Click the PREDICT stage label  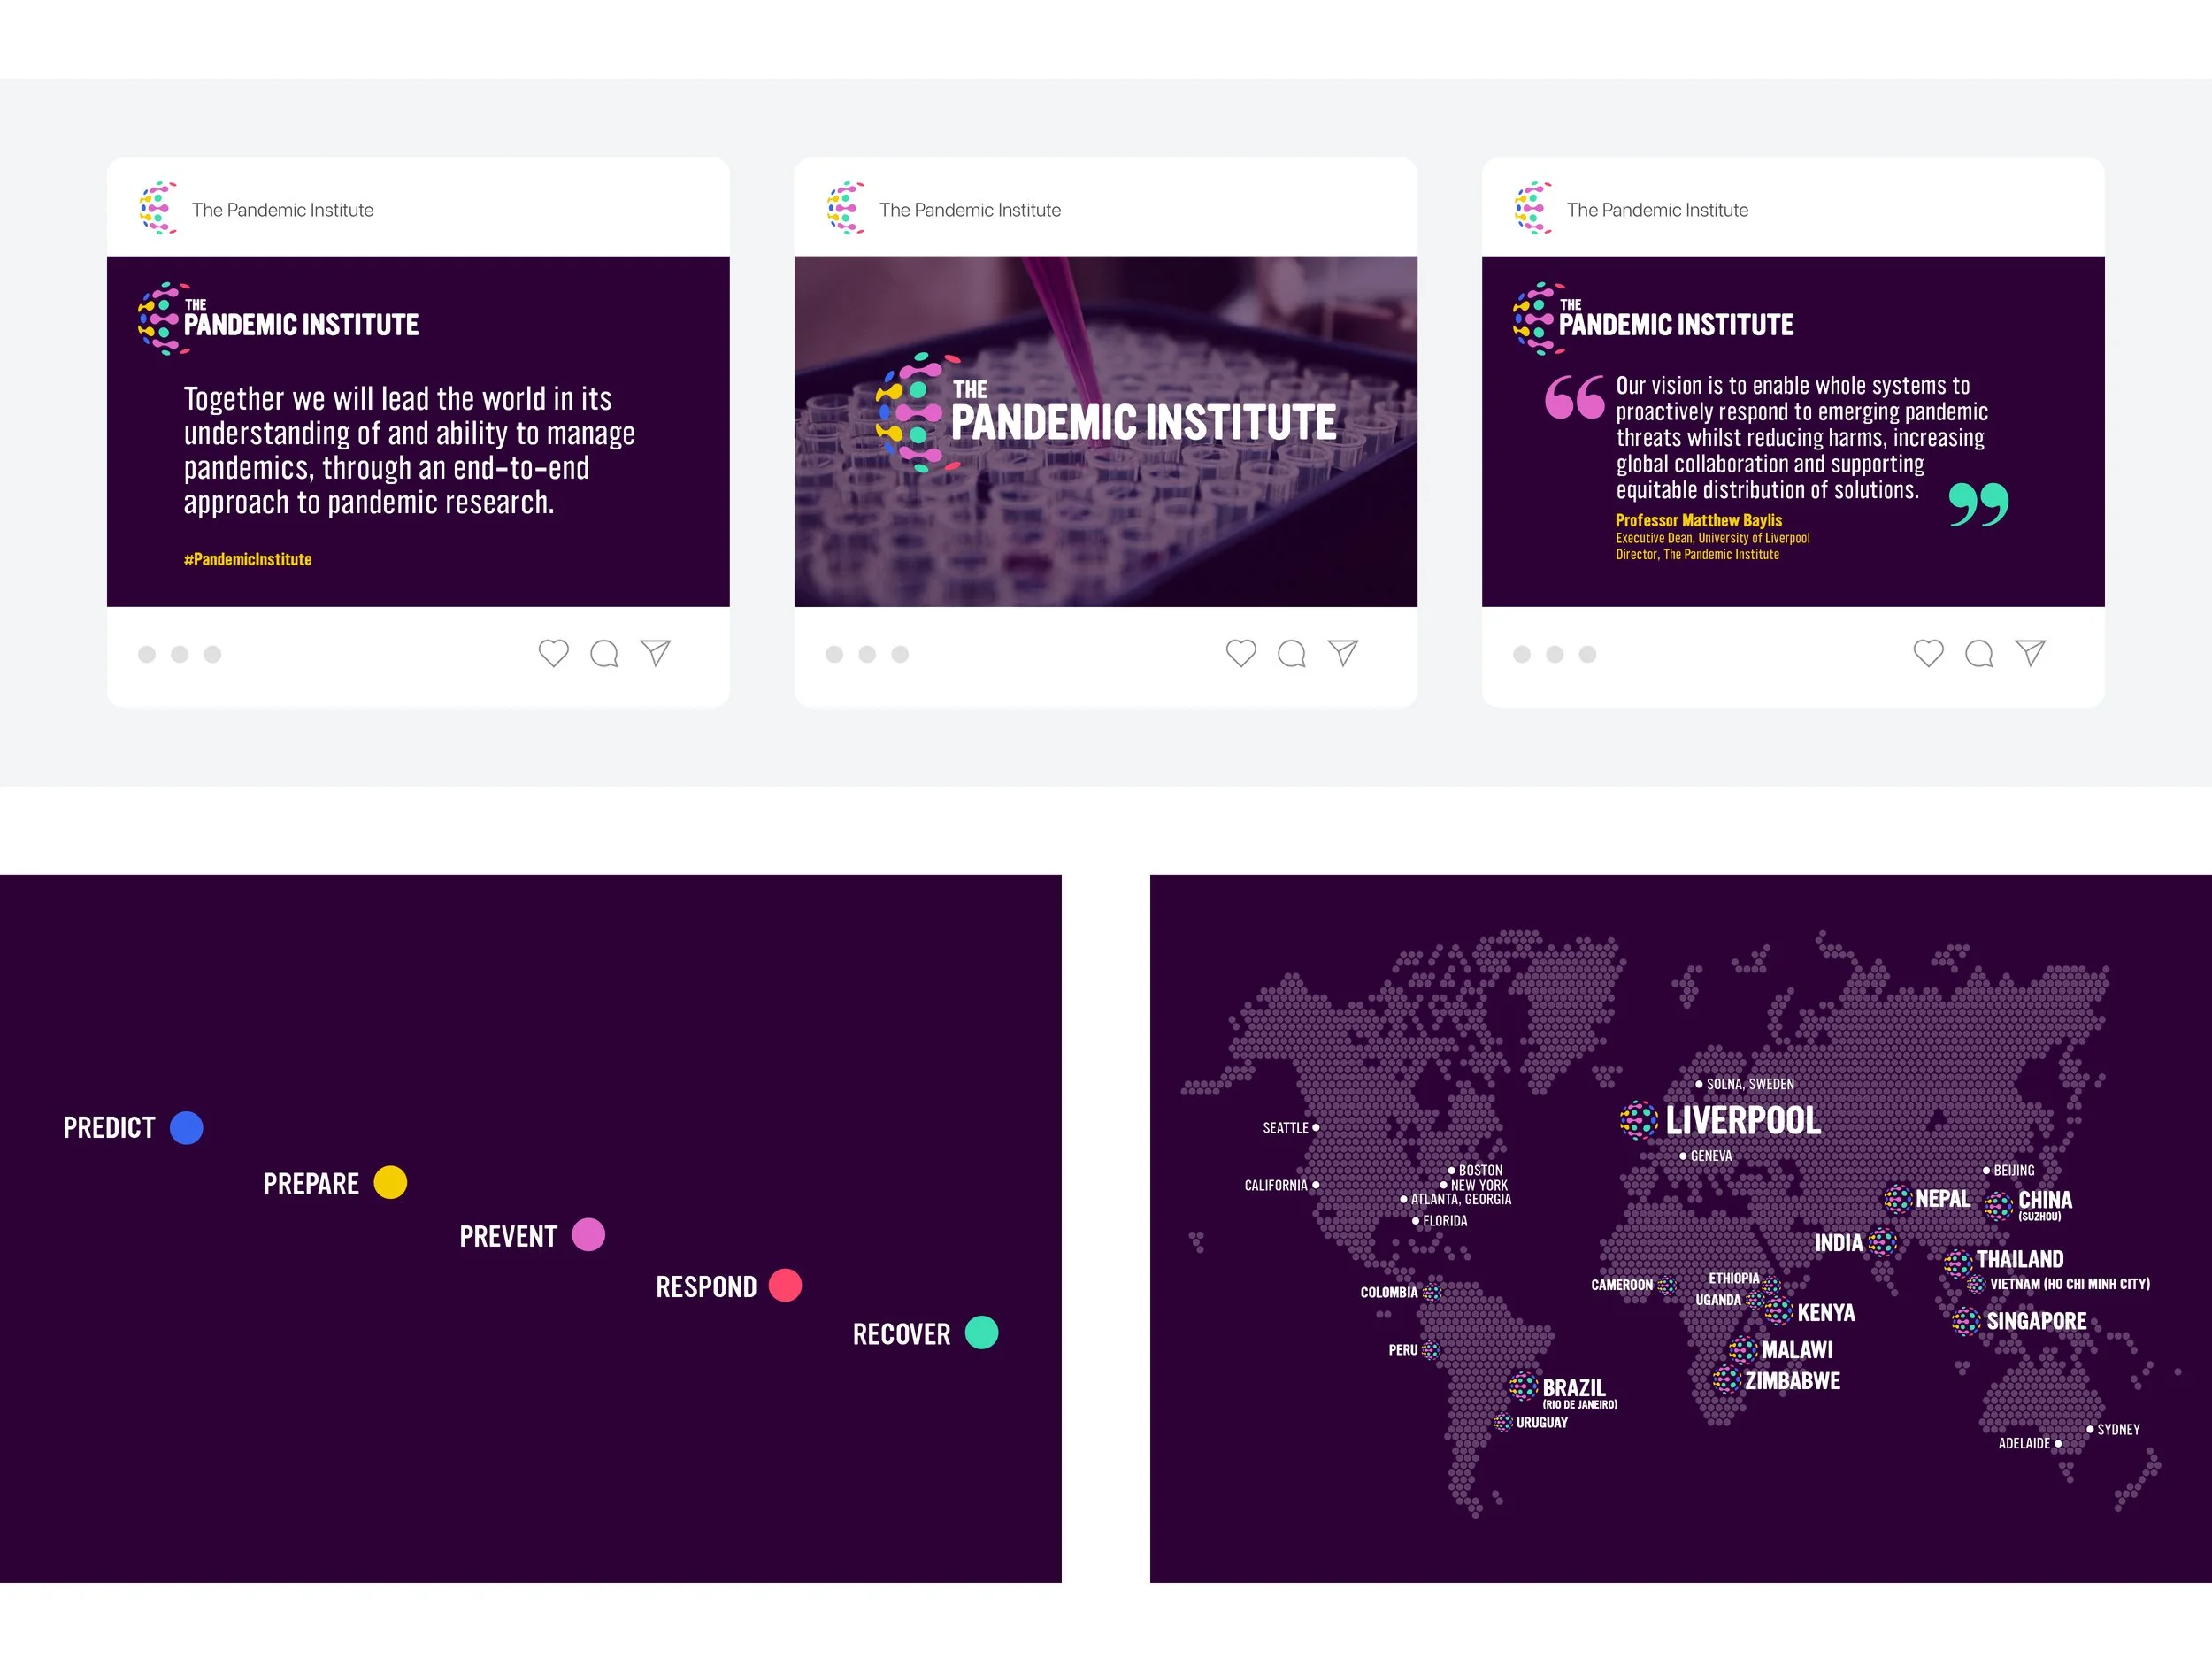tap(109, 1128)
